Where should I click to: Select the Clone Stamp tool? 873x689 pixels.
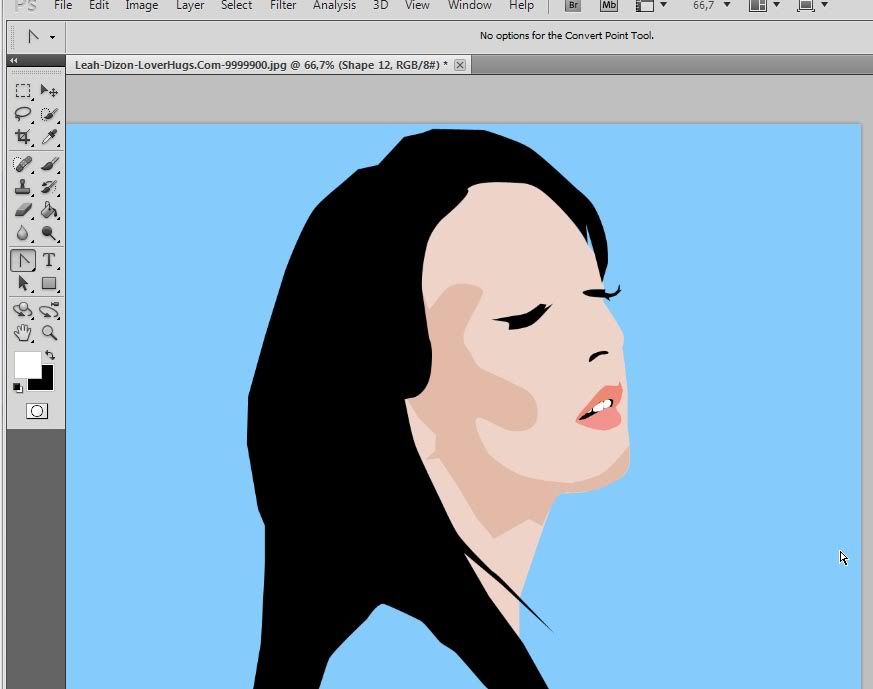coord(23,187)
